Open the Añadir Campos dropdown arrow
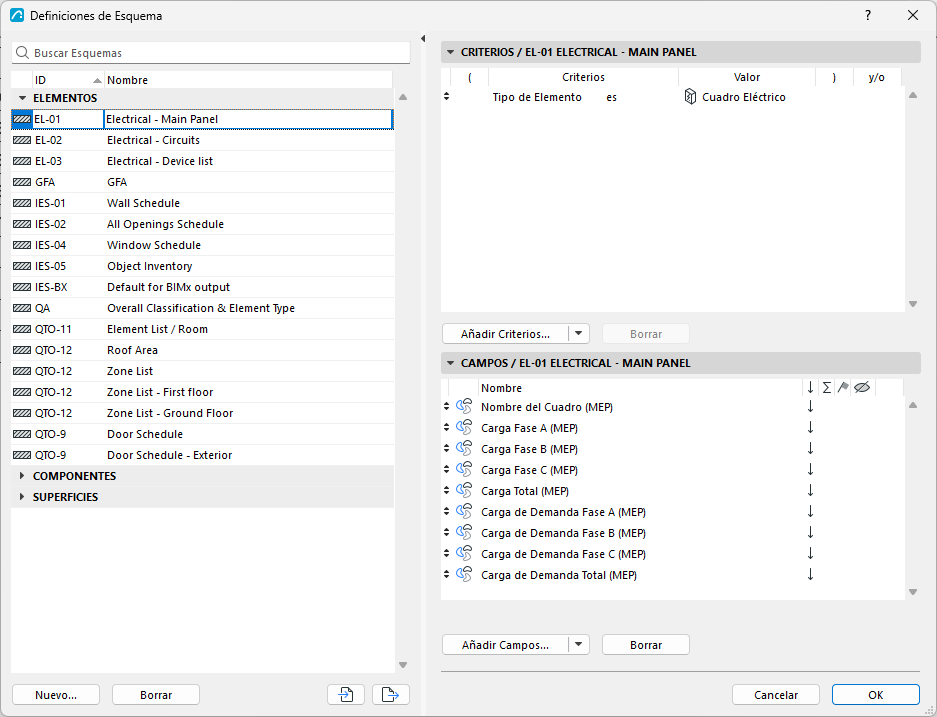 578,645
